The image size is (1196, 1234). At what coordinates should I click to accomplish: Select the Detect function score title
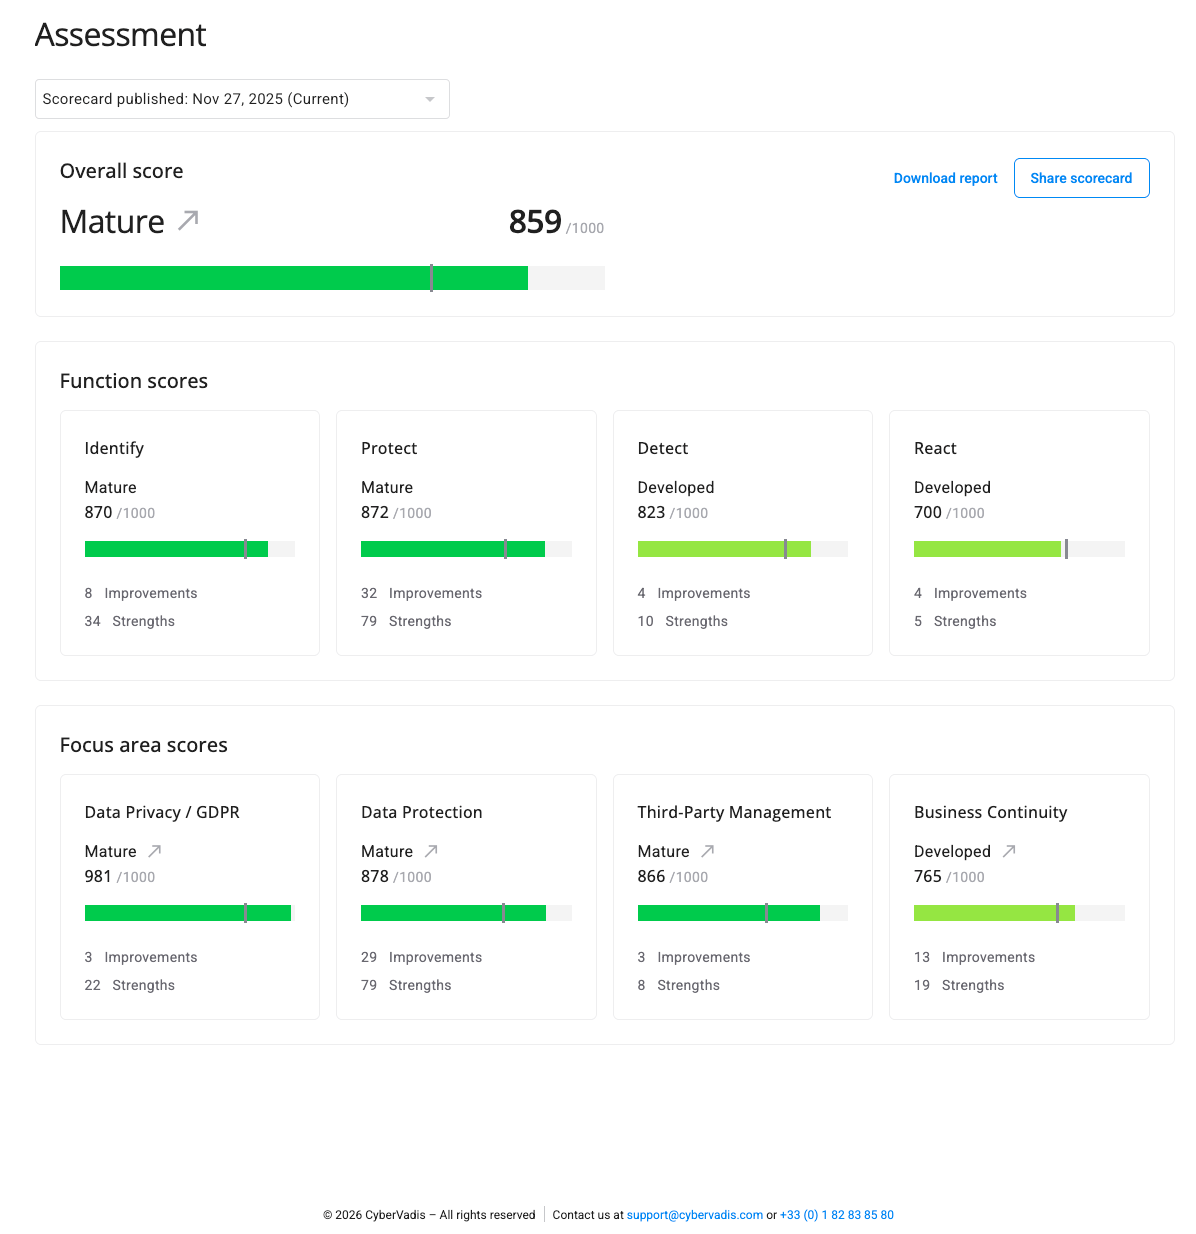(663, 448)
